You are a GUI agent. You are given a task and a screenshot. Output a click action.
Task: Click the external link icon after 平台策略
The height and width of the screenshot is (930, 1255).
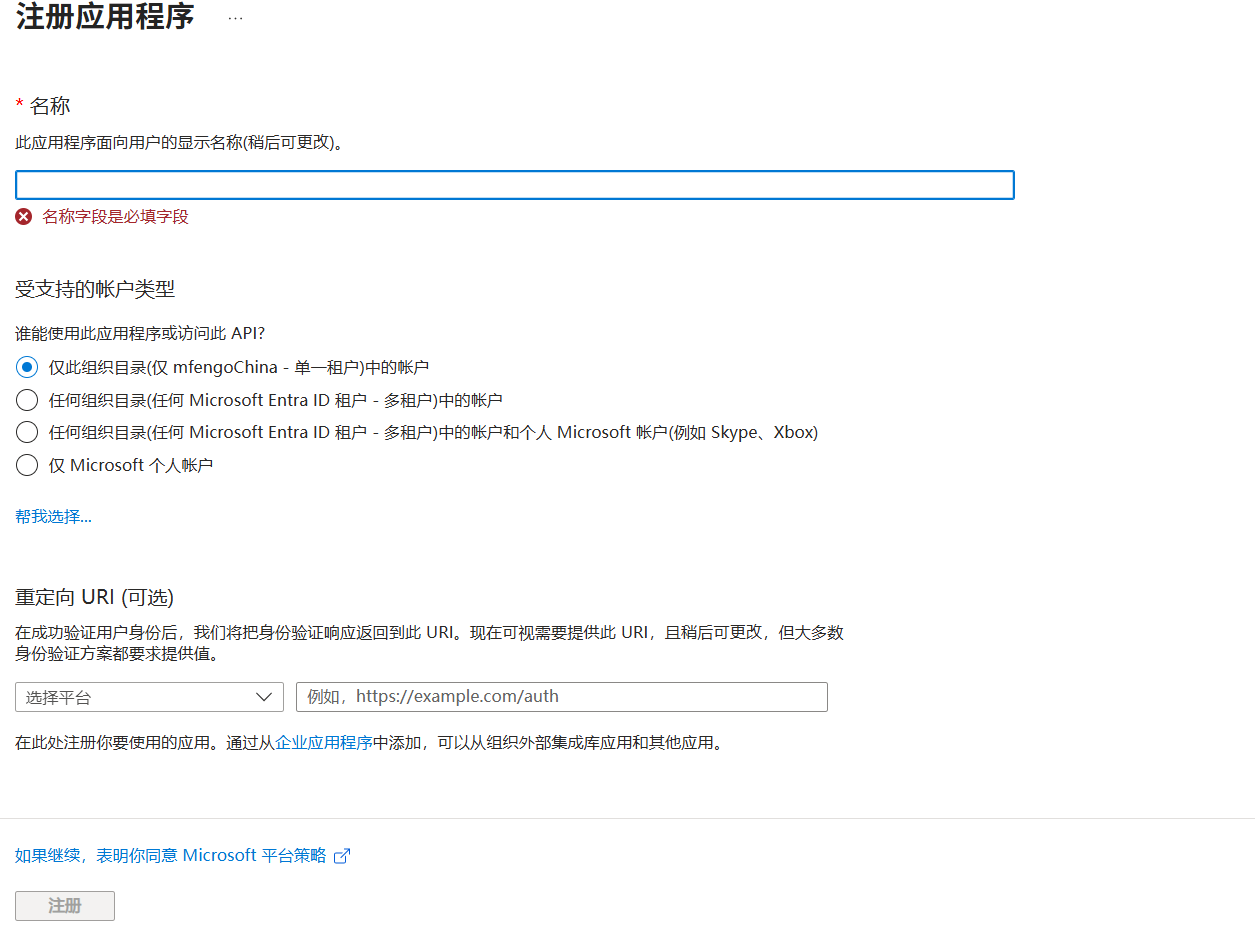click(342, 856)
